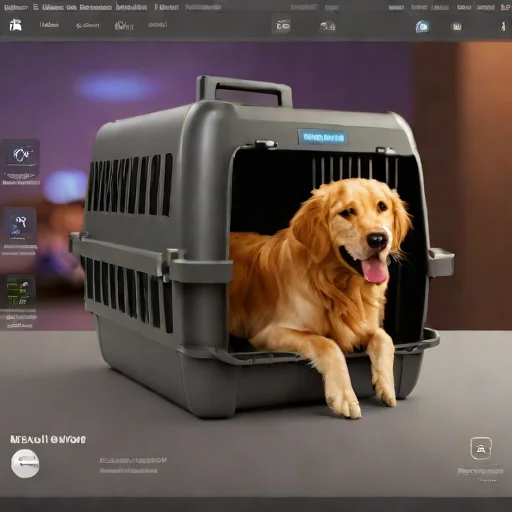This screenshot has height=512, width=512.
Task: Click the white home icon in the toolbar's left corner
Action: (x=15, y=25)
